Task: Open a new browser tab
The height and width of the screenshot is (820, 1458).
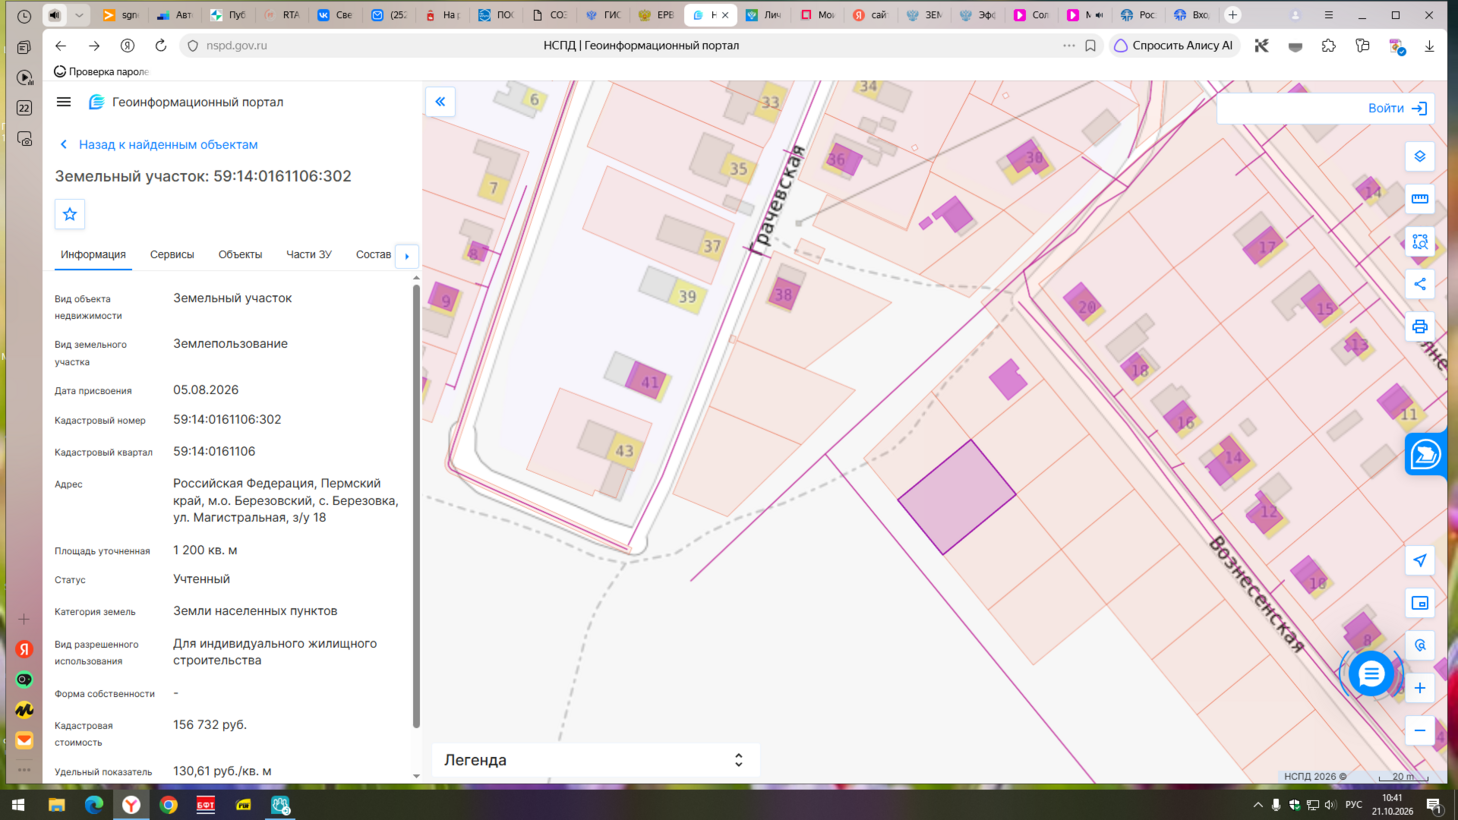Action: [1233, 15]
